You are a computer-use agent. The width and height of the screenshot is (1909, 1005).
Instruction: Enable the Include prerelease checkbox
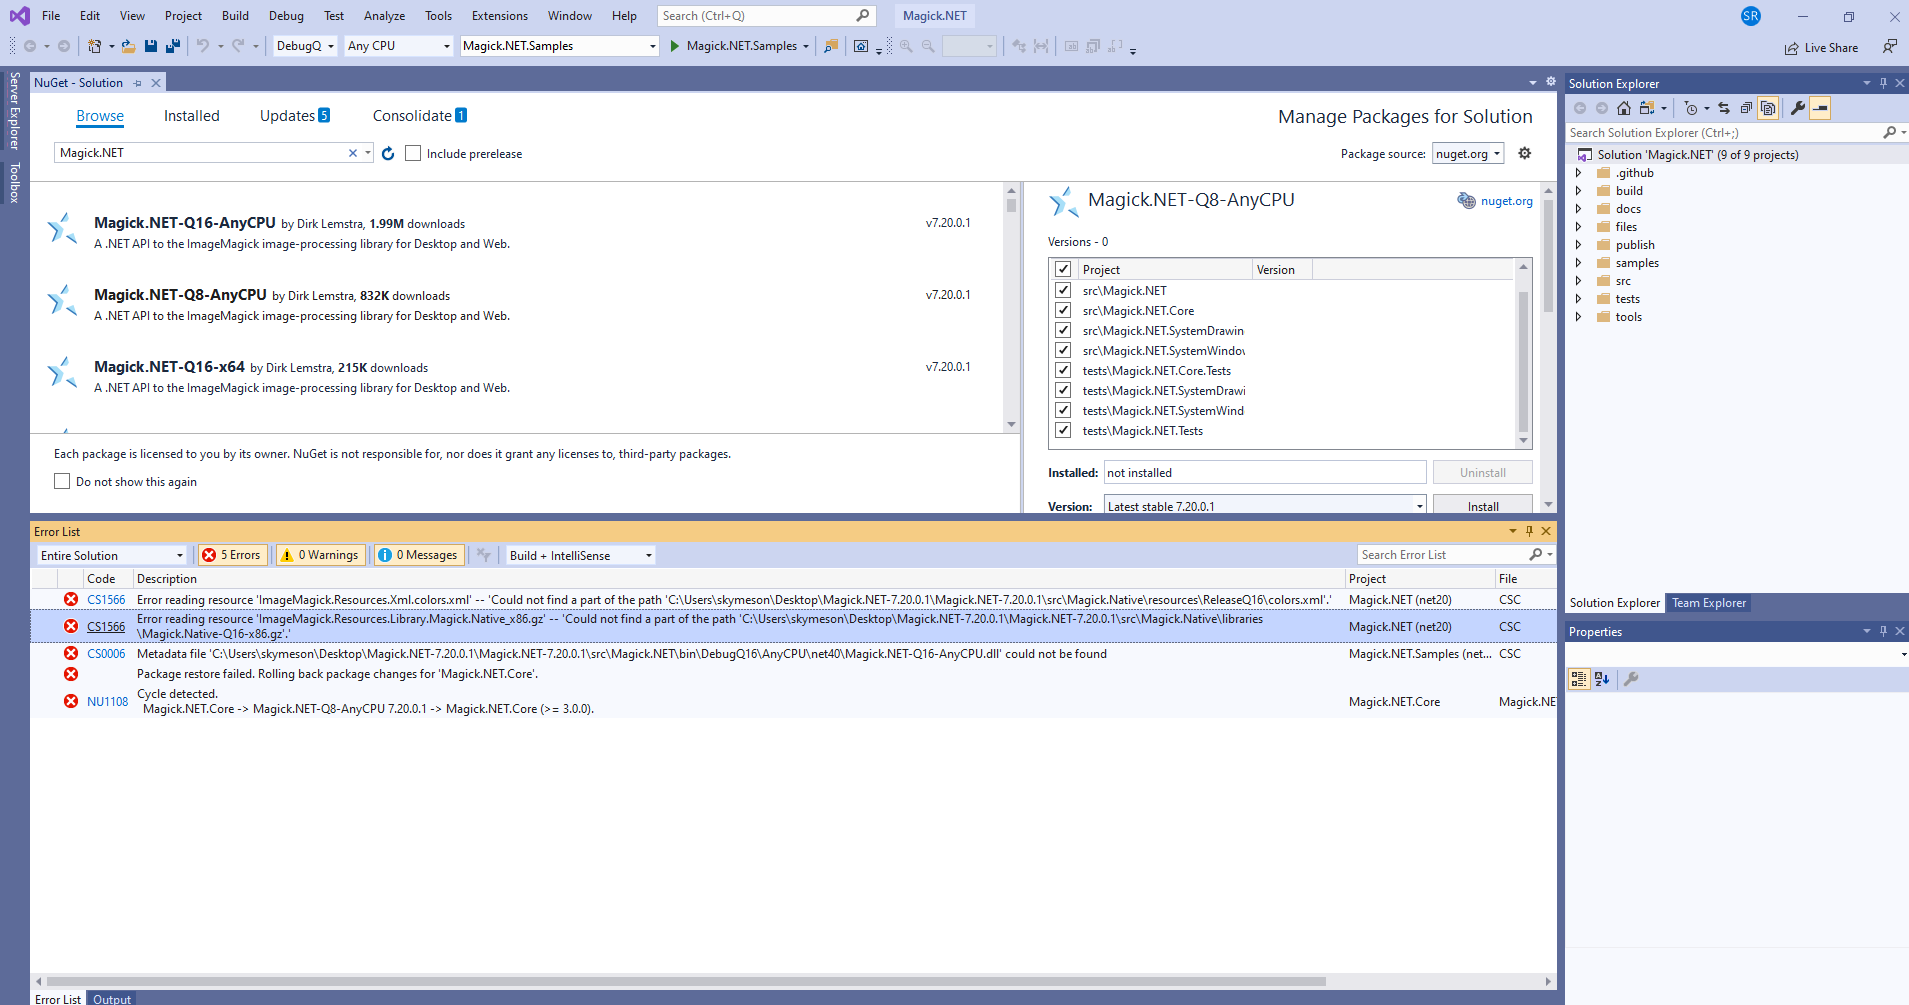coord(413,153)
